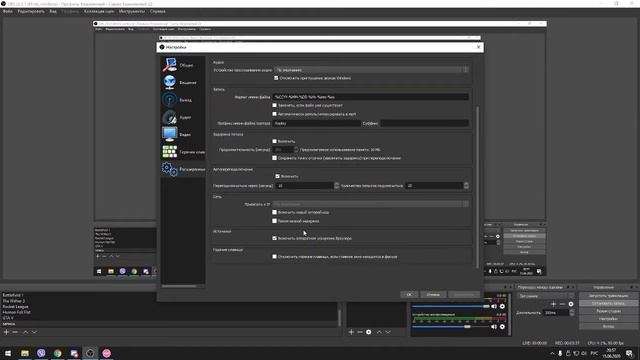Click Start Streaming button in Controls
The height and width of the screenshot is (360, 640).
click(609, 296)
